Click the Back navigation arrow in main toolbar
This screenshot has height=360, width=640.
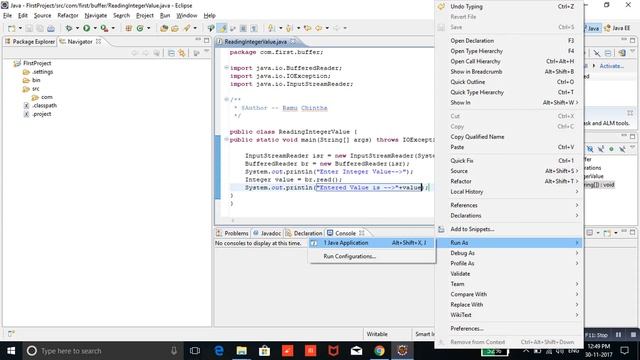(x=318, y=28)
